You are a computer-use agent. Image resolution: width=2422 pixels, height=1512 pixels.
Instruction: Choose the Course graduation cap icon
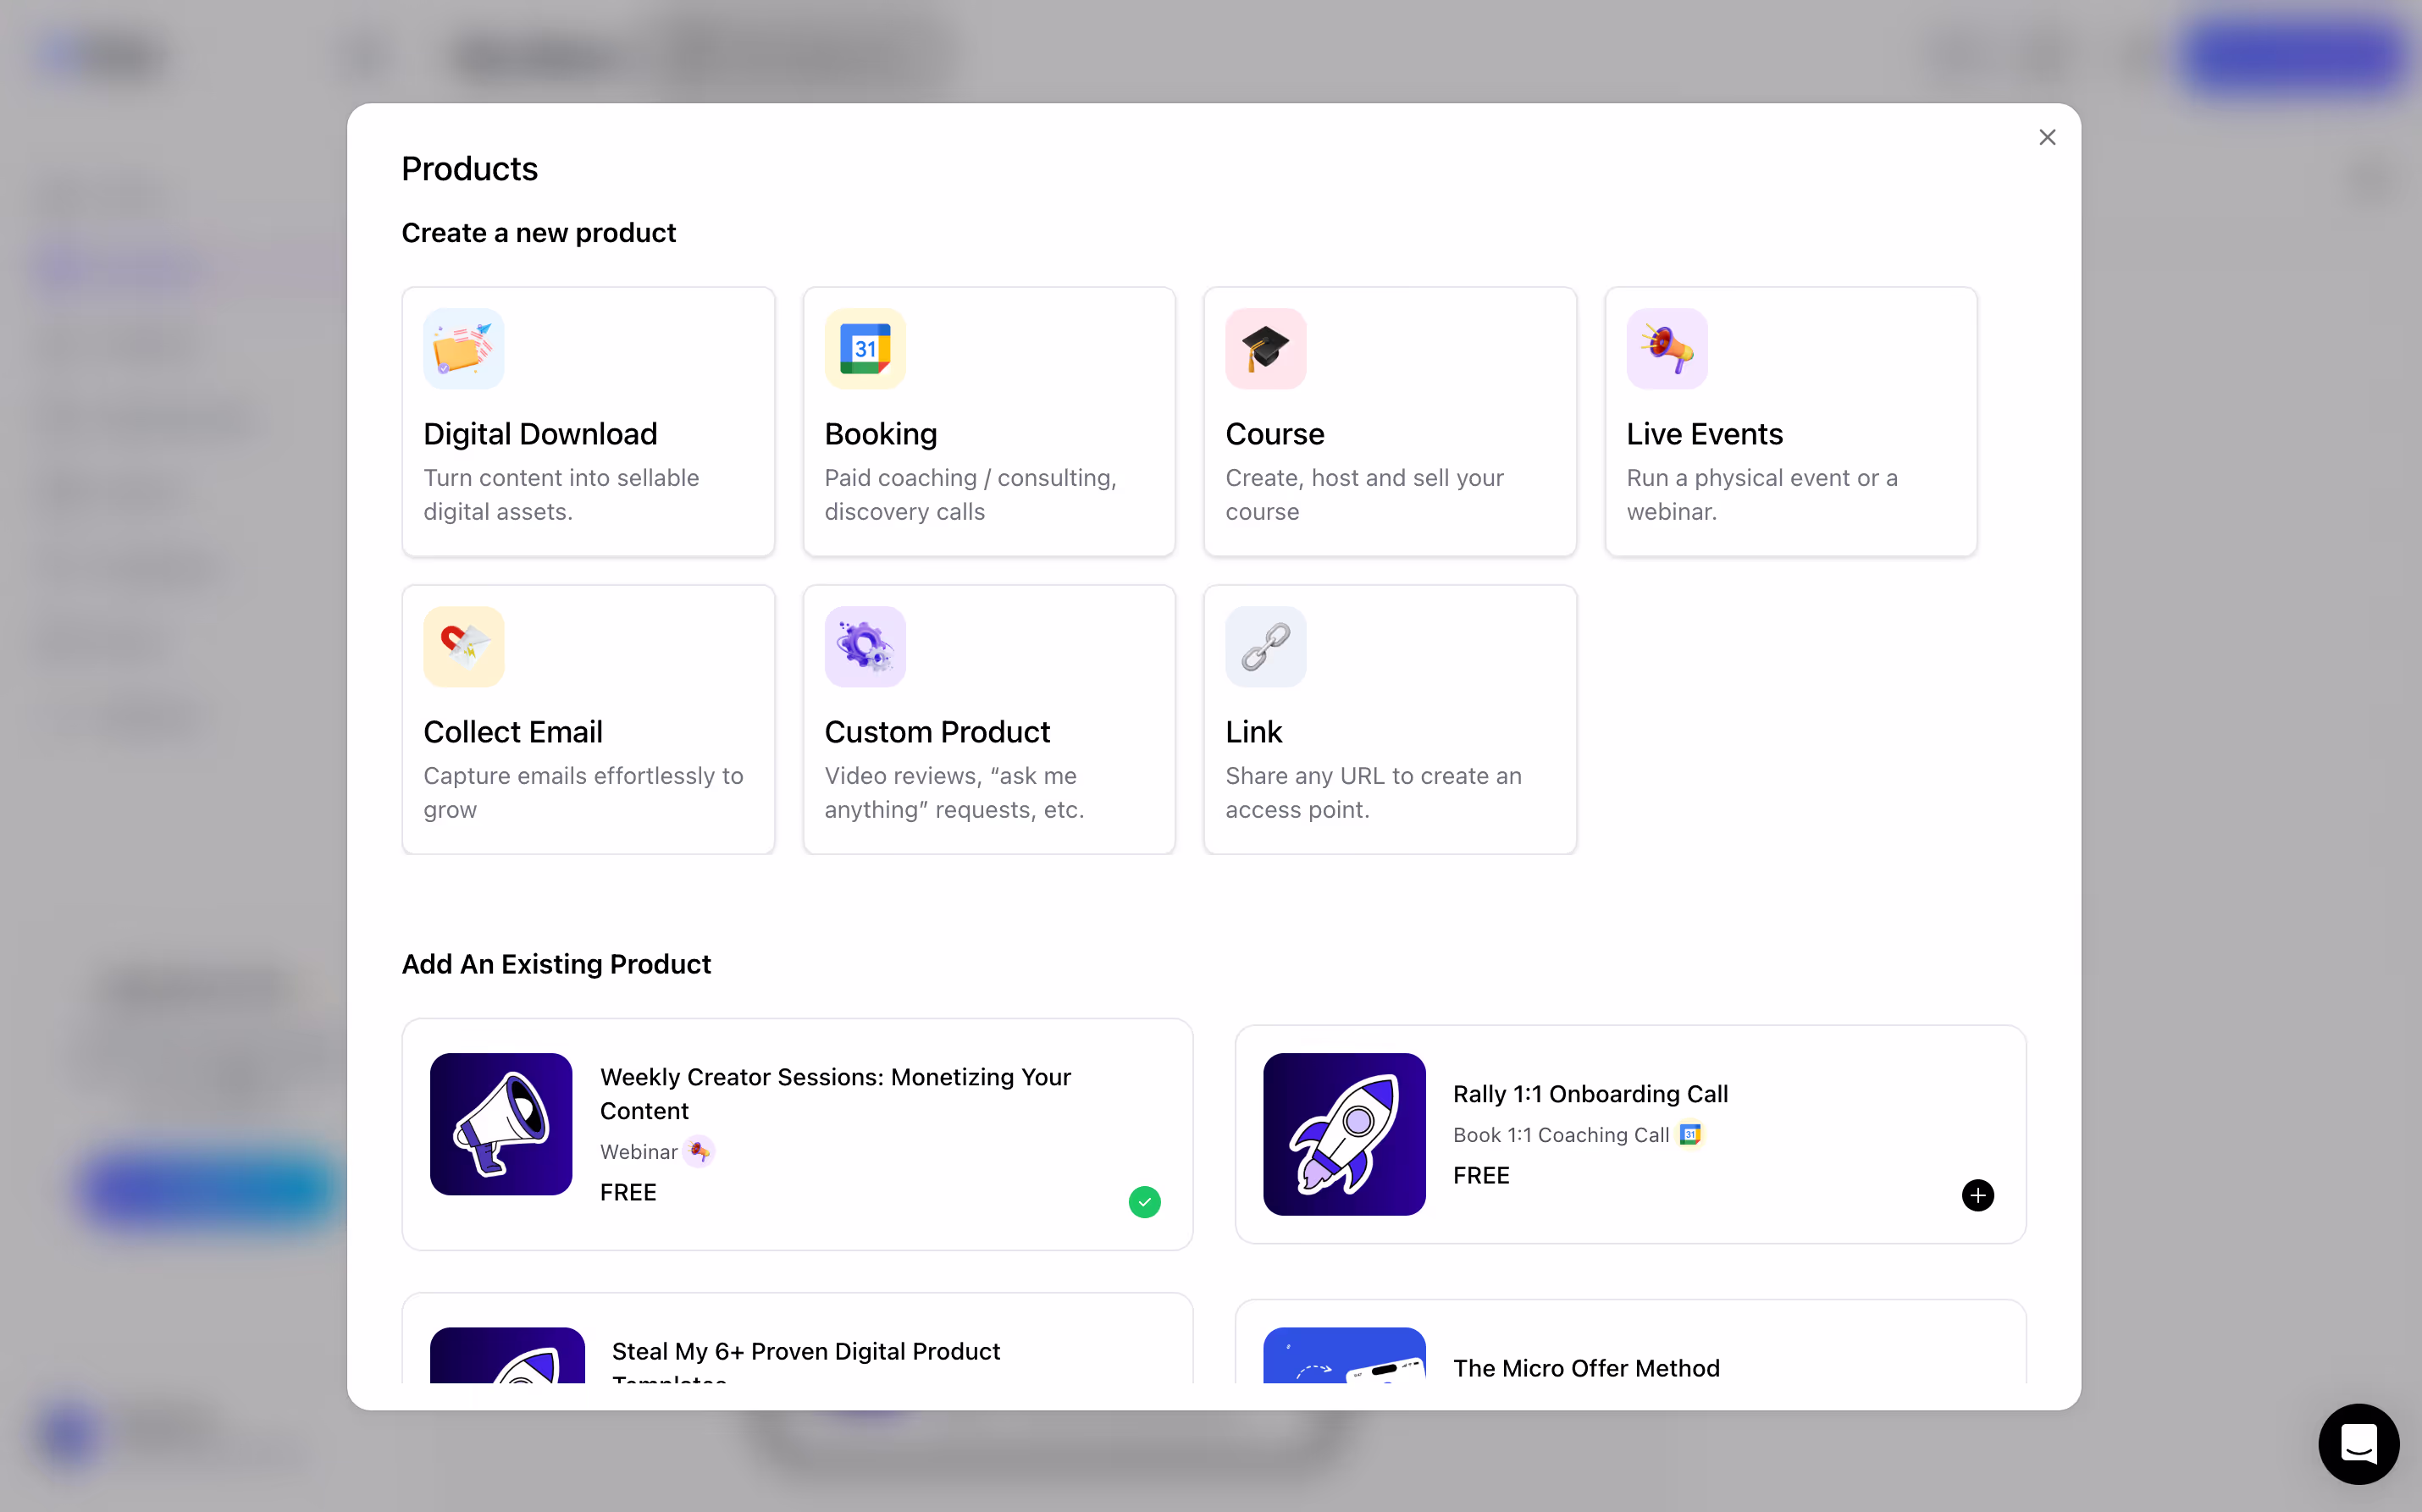coord(1265,348)
